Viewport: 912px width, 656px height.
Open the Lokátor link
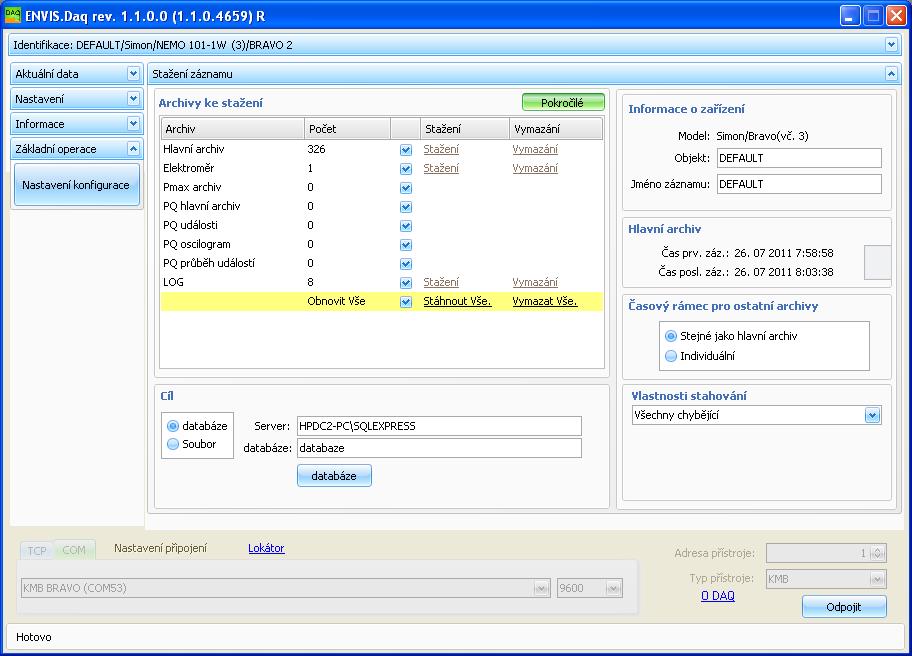click(x=266, y=548)
